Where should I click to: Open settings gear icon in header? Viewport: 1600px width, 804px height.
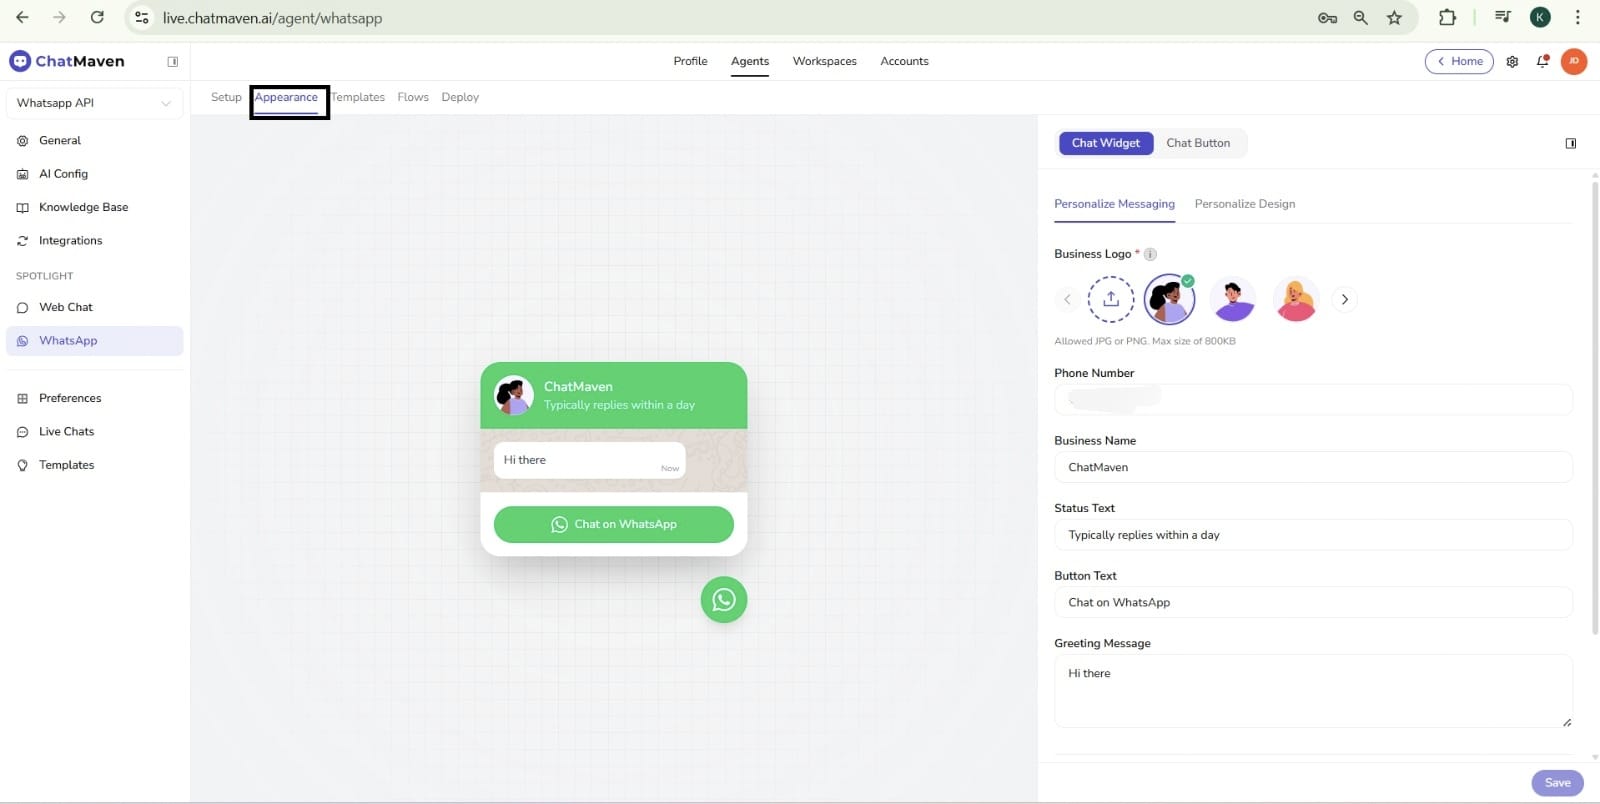(x=1512, y=61)
